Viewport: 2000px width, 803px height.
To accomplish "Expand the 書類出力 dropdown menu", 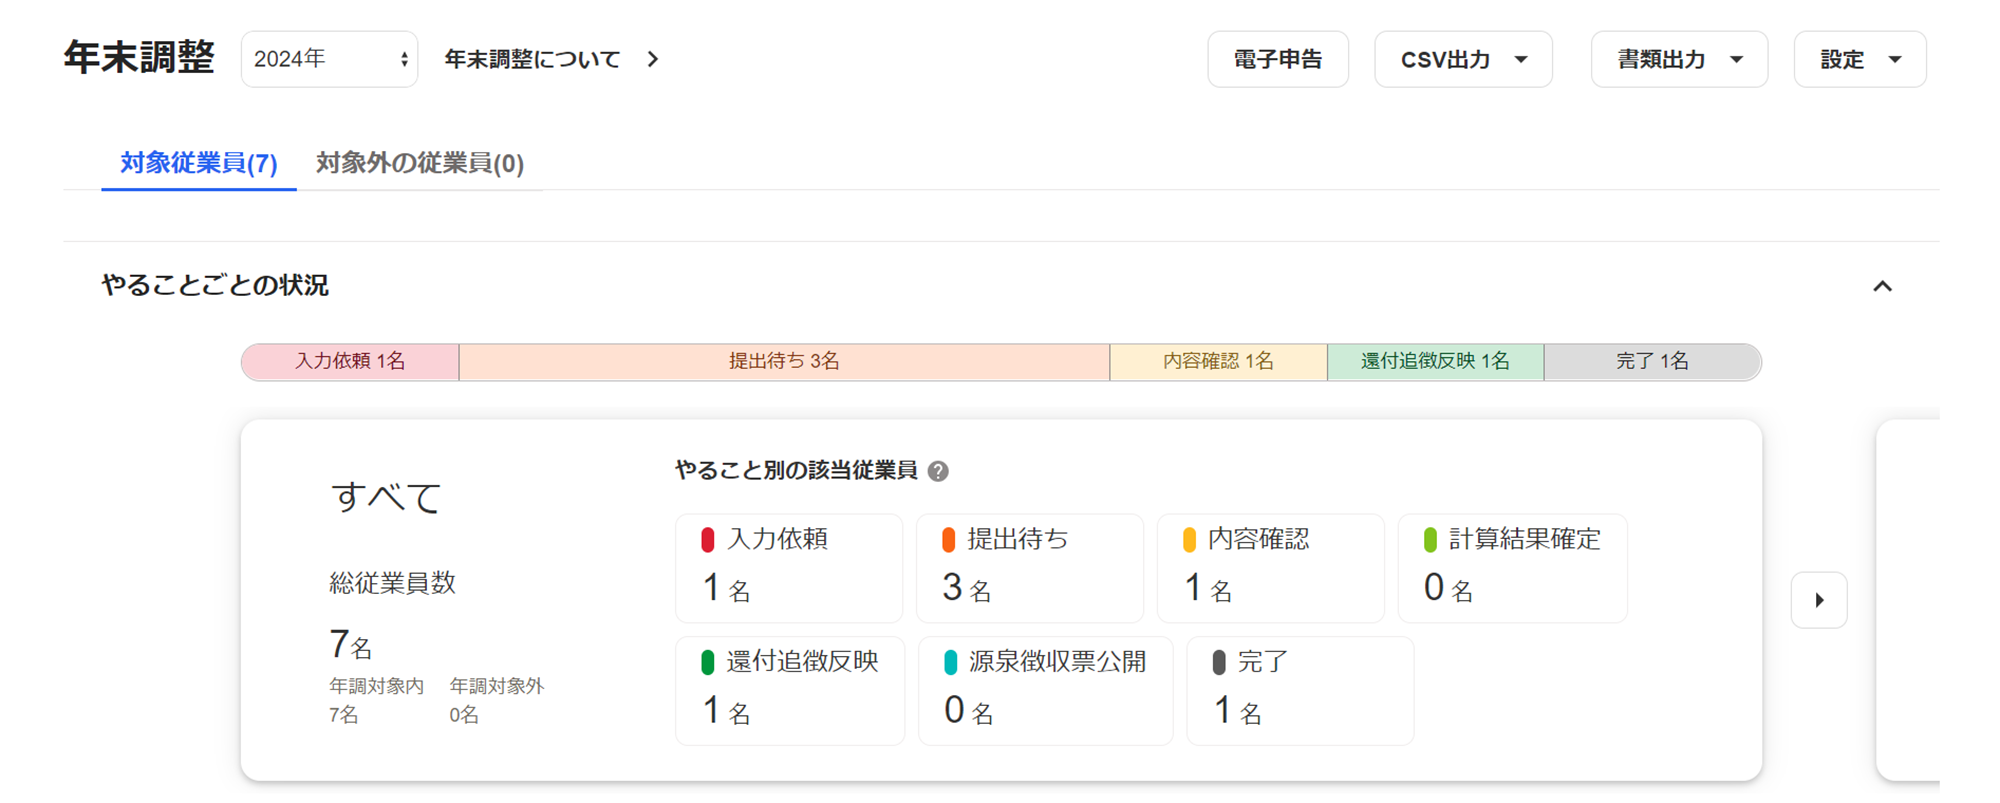I will pos(1678,60).
